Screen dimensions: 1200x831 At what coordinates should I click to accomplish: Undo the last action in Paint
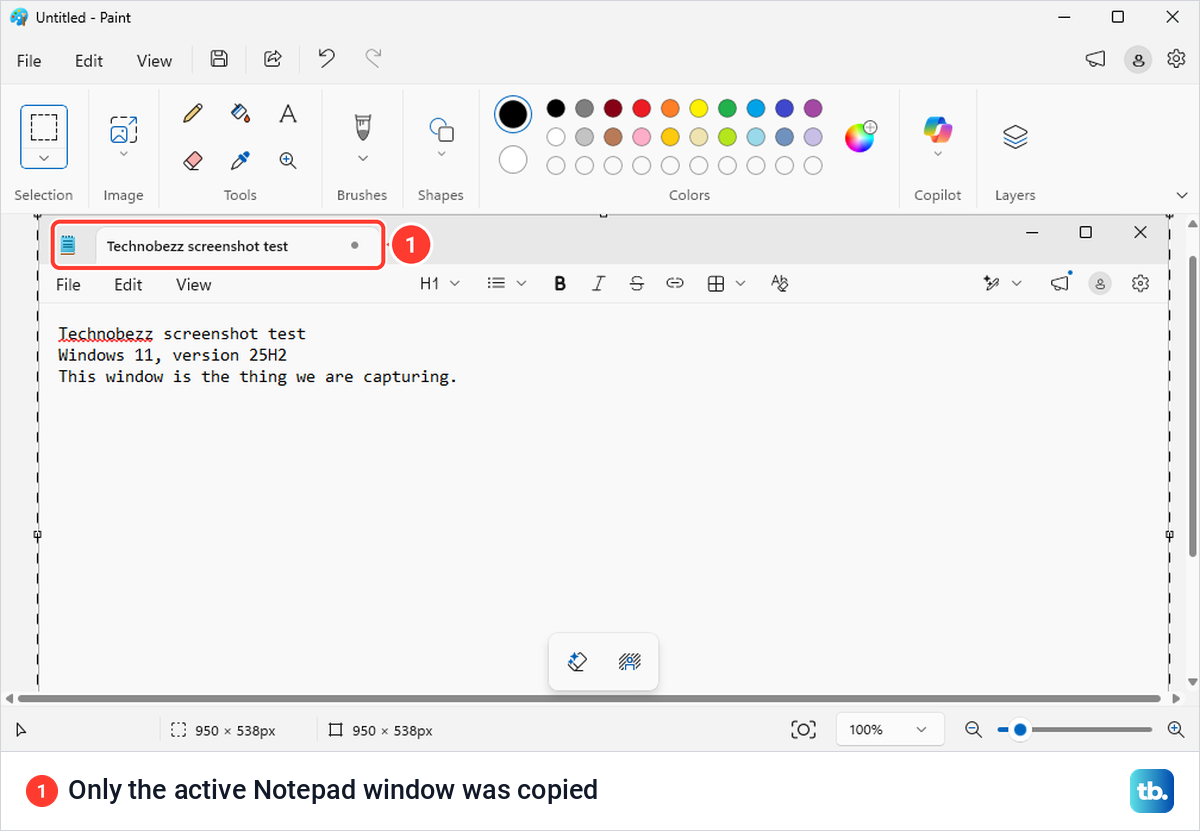point(326,58)
